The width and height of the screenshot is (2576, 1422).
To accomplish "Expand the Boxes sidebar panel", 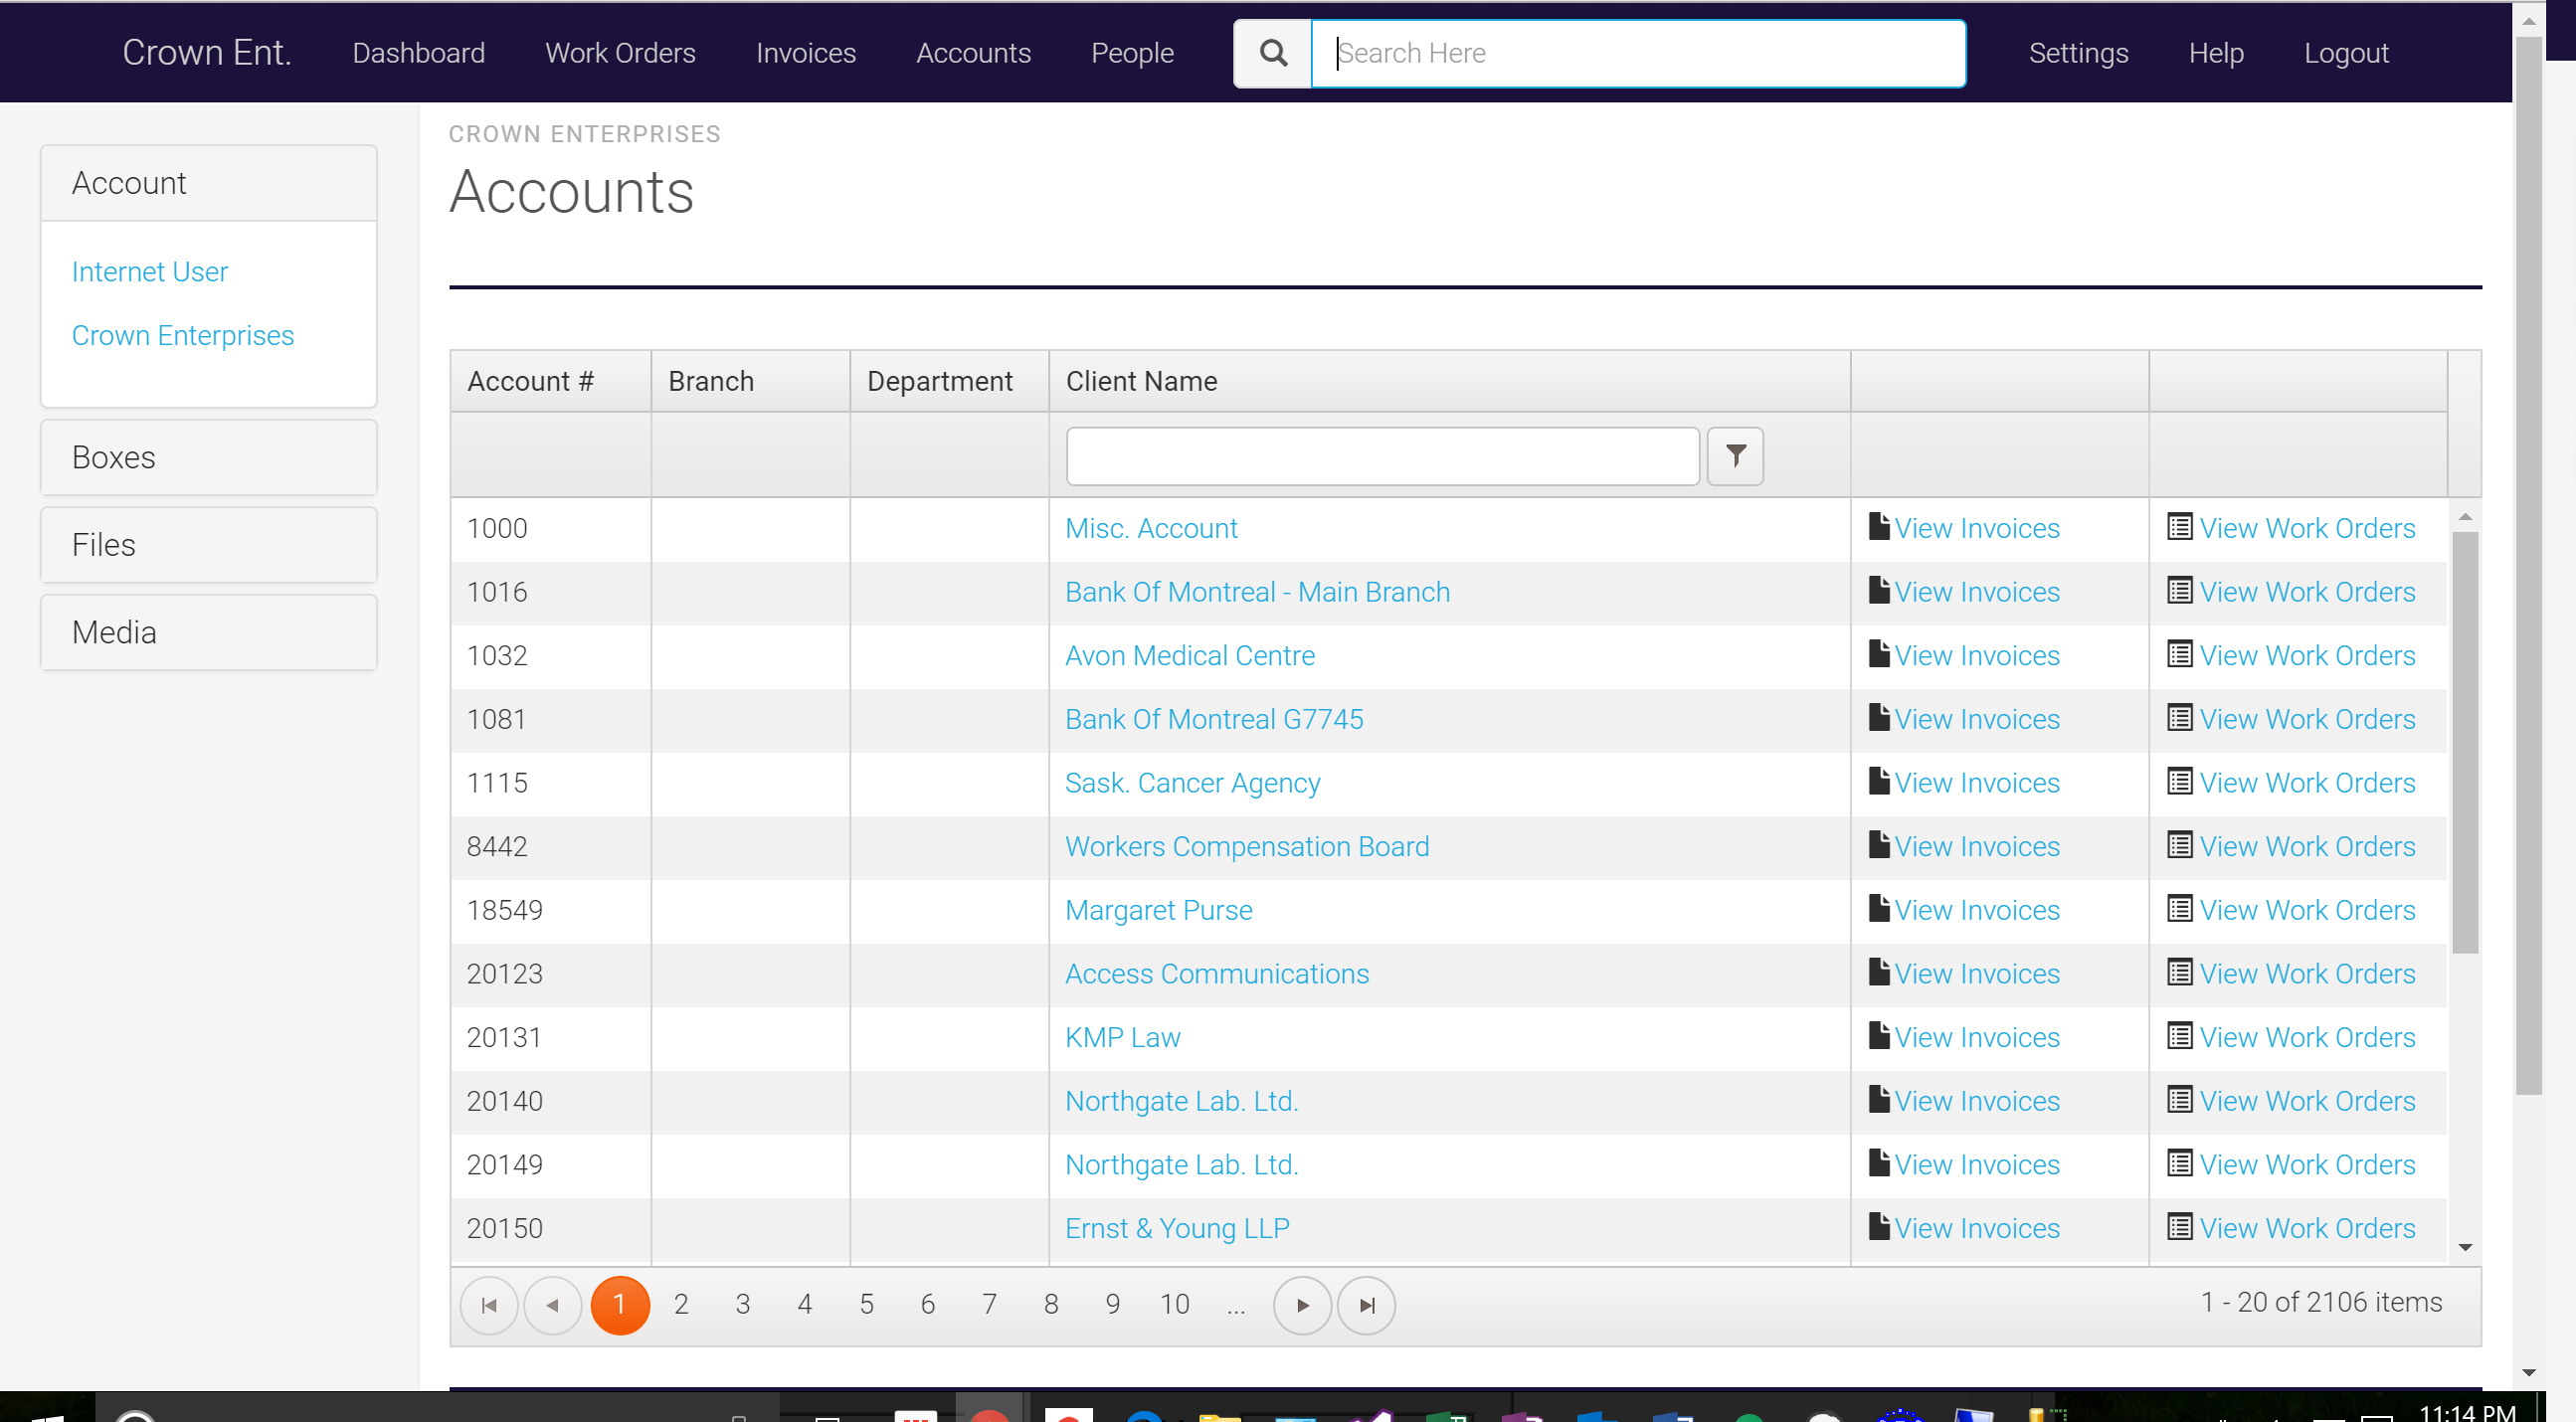I will [x=208, y=457].
